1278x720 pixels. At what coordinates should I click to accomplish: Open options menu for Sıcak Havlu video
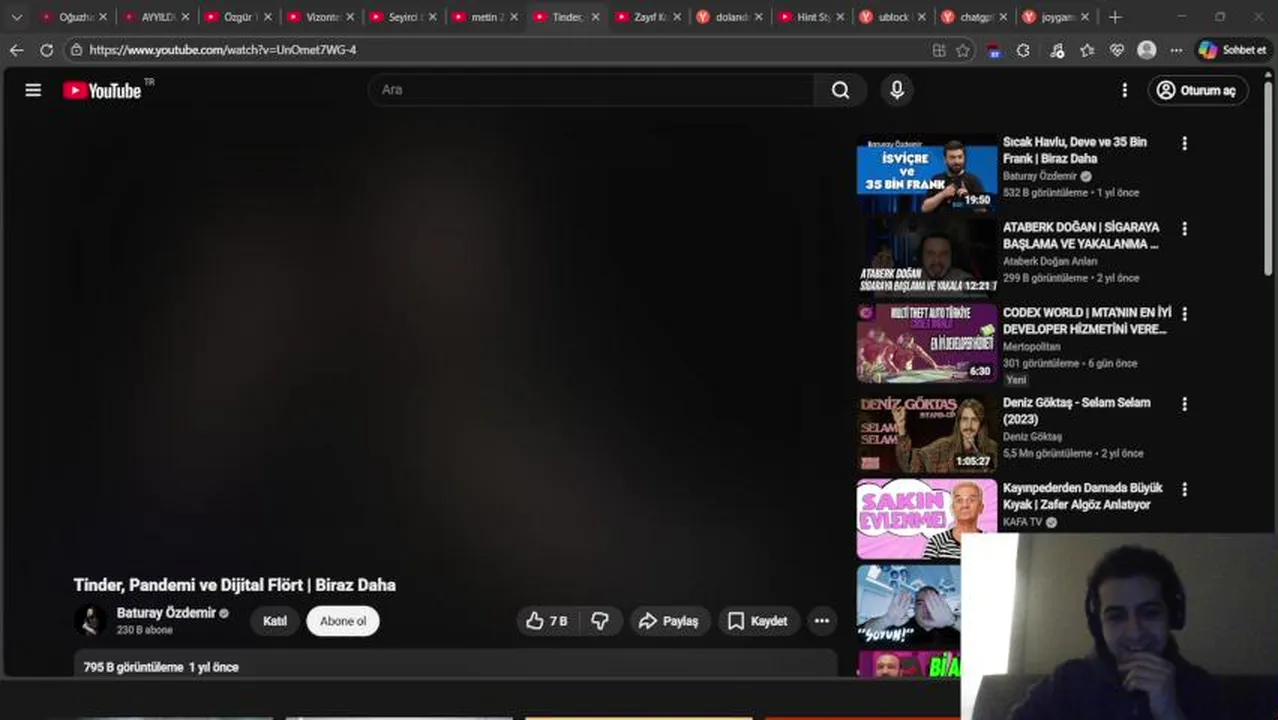click(1184, 143)
